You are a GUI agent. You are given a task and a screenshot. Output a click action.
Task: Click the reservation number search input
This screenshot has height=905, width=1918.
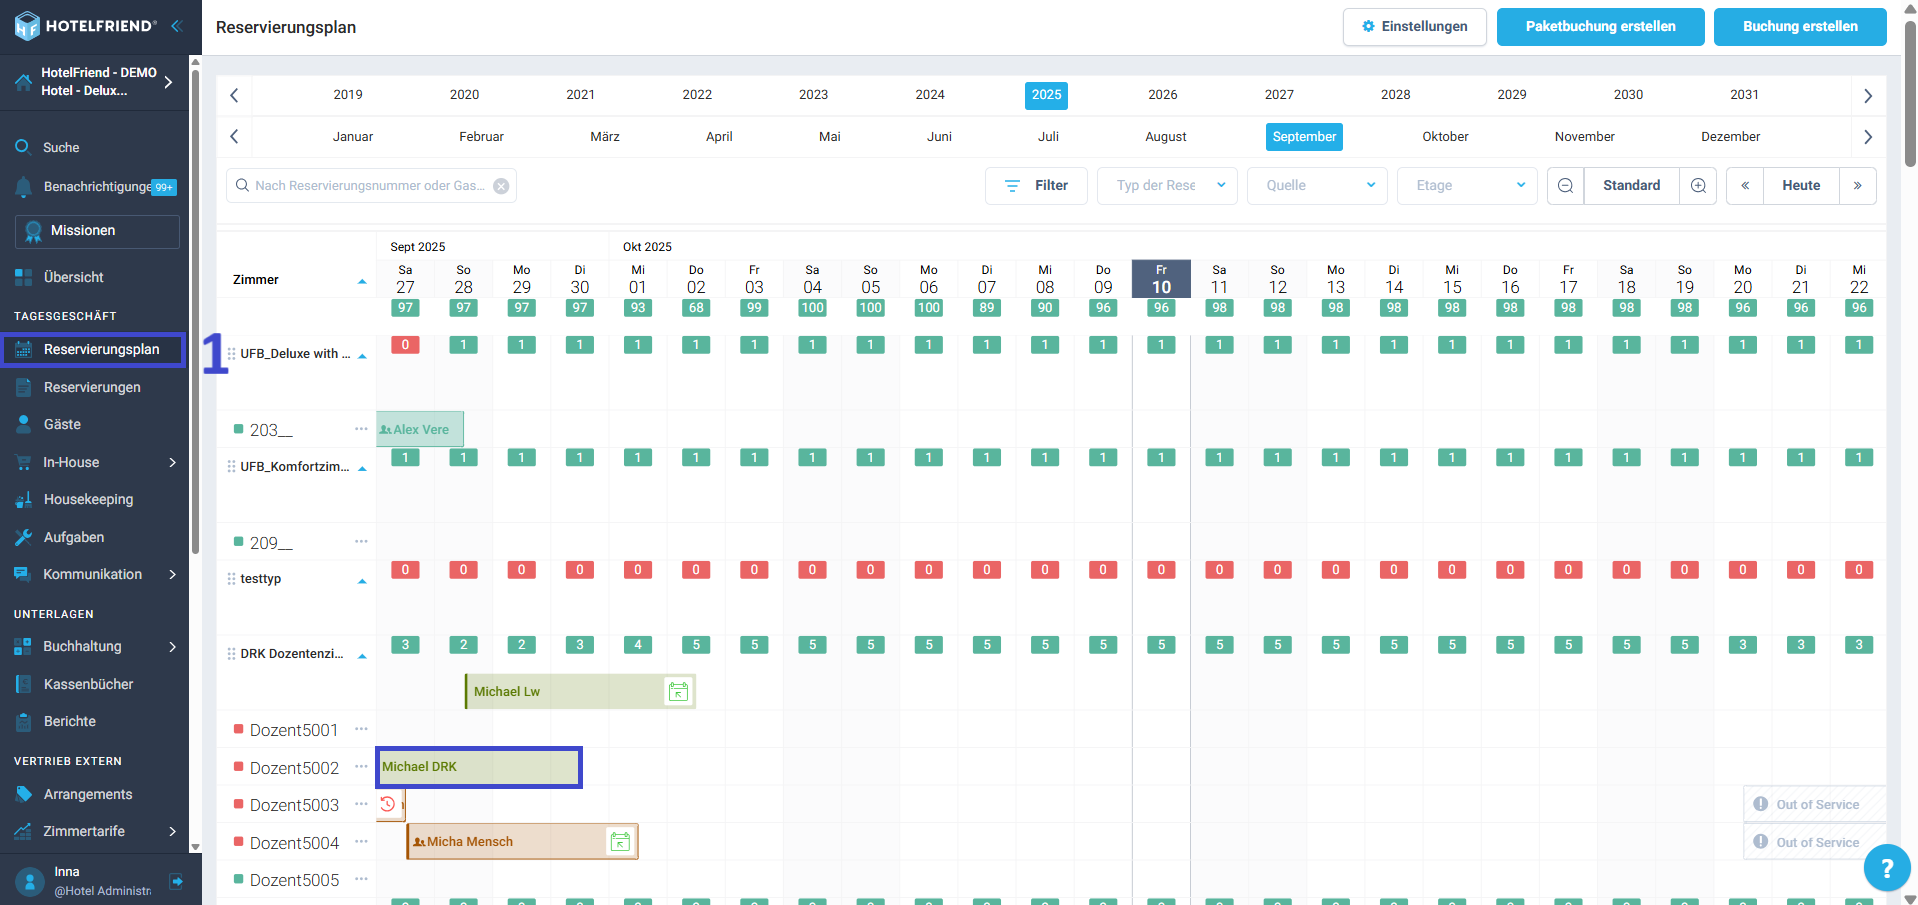click(x=368, y=186)
